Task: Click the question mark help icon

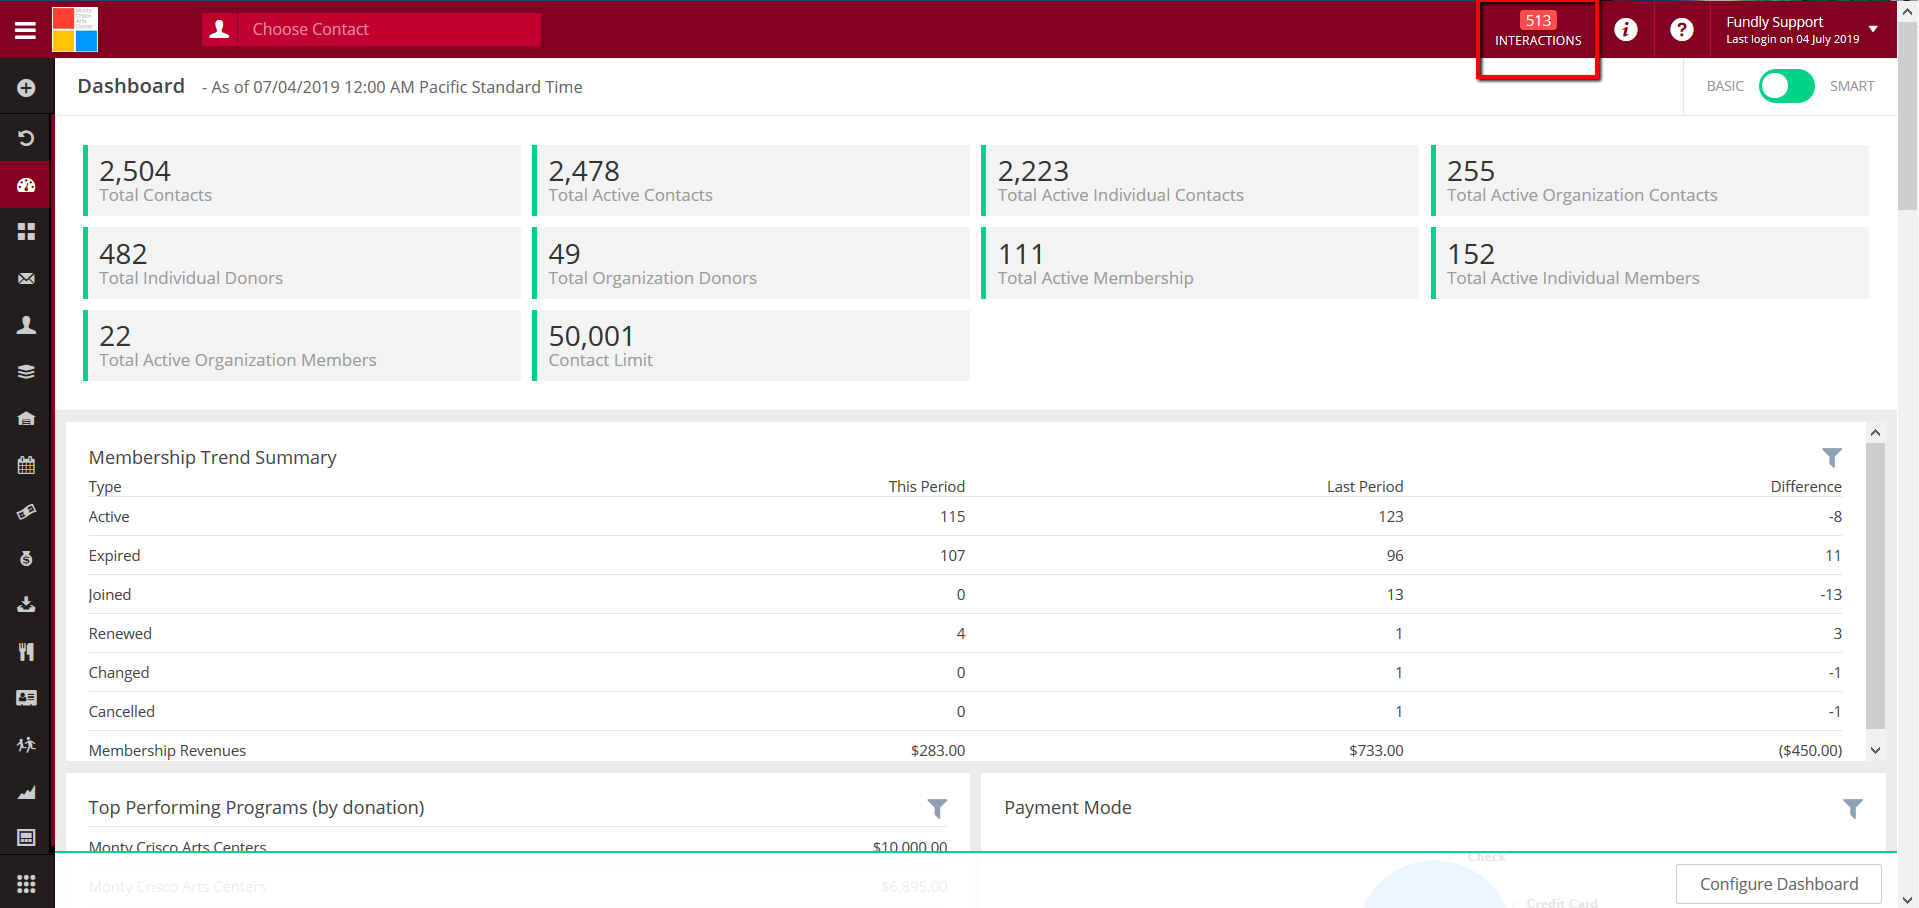Action: (x=1682, y=30)
